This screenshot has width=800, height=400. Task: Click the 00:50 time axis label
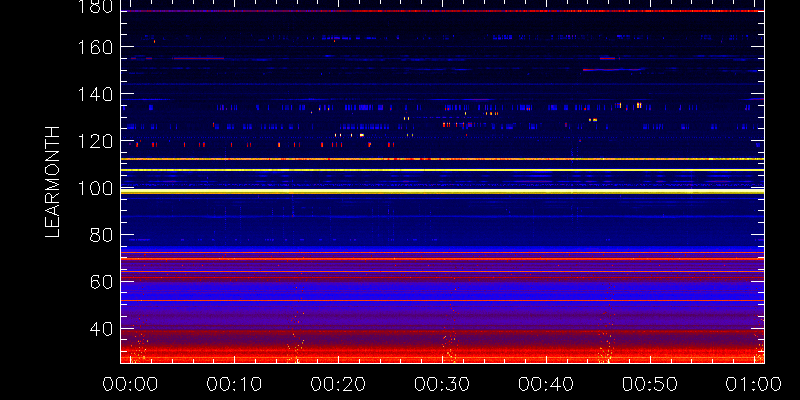651,384
